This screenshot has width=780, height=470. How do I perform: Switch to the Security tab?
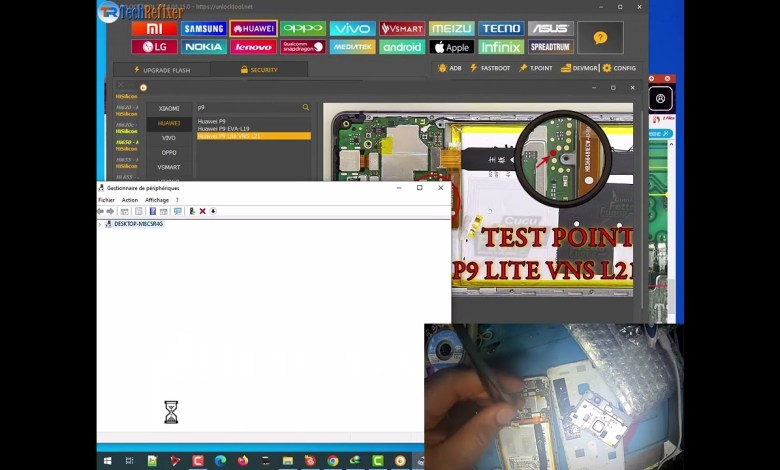click(x=259, y=70)
